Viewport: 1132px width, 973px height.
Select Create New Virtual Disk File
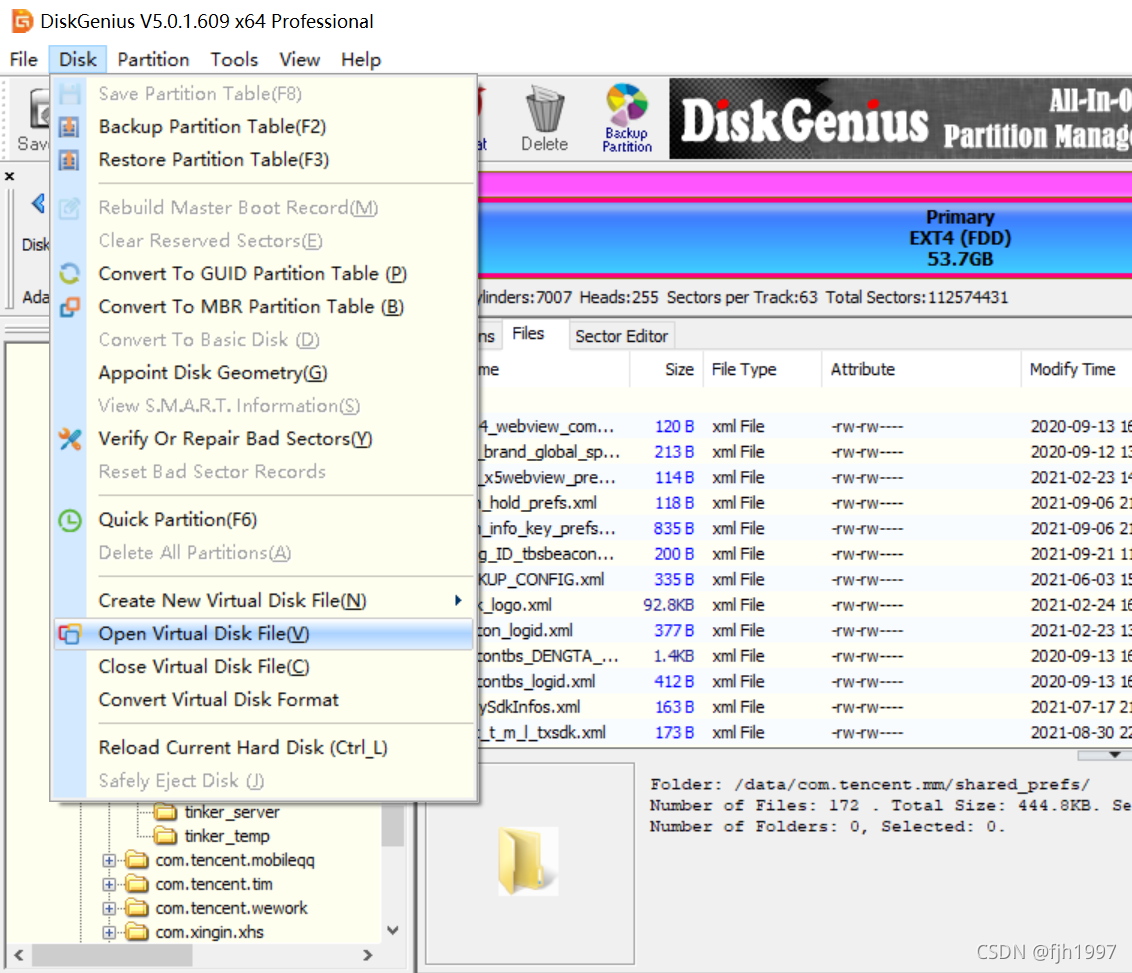264,601
